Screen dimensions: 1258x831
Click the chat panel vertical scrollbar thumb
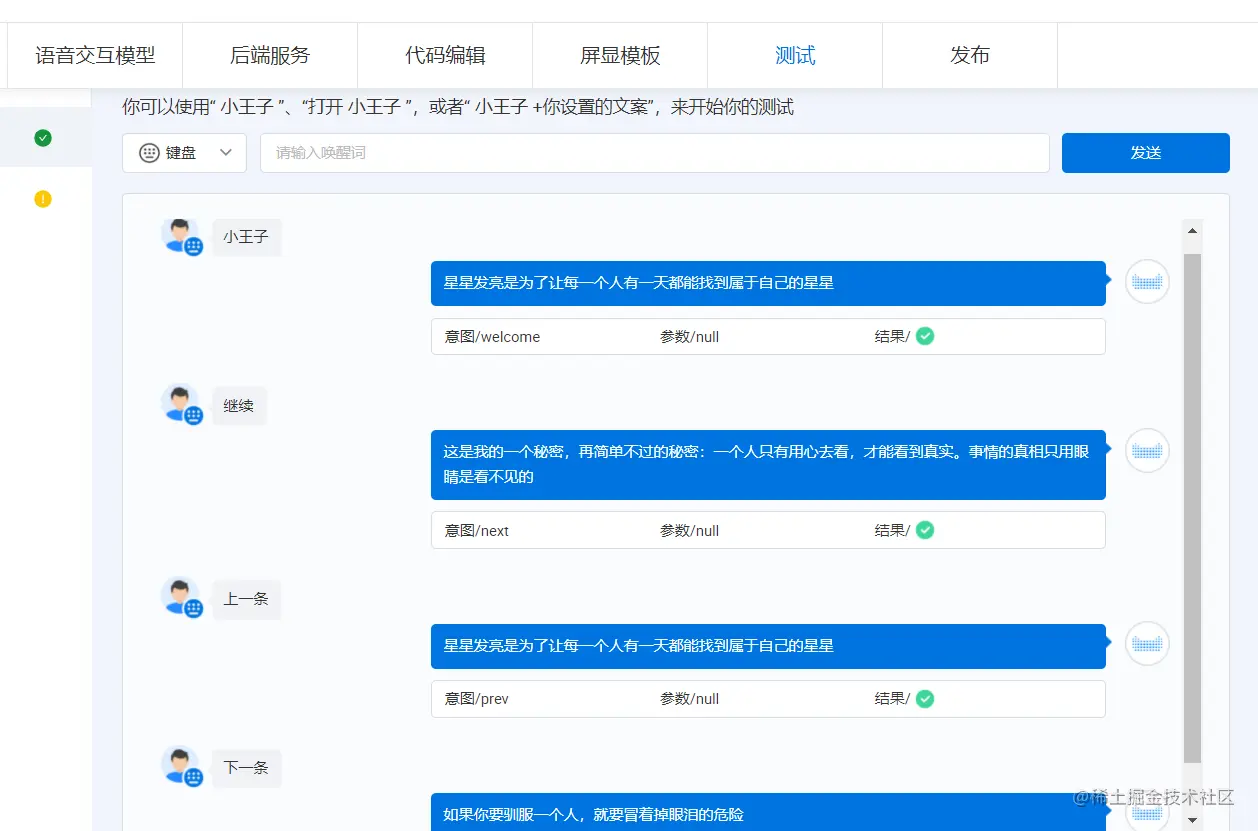(1192, 508)
